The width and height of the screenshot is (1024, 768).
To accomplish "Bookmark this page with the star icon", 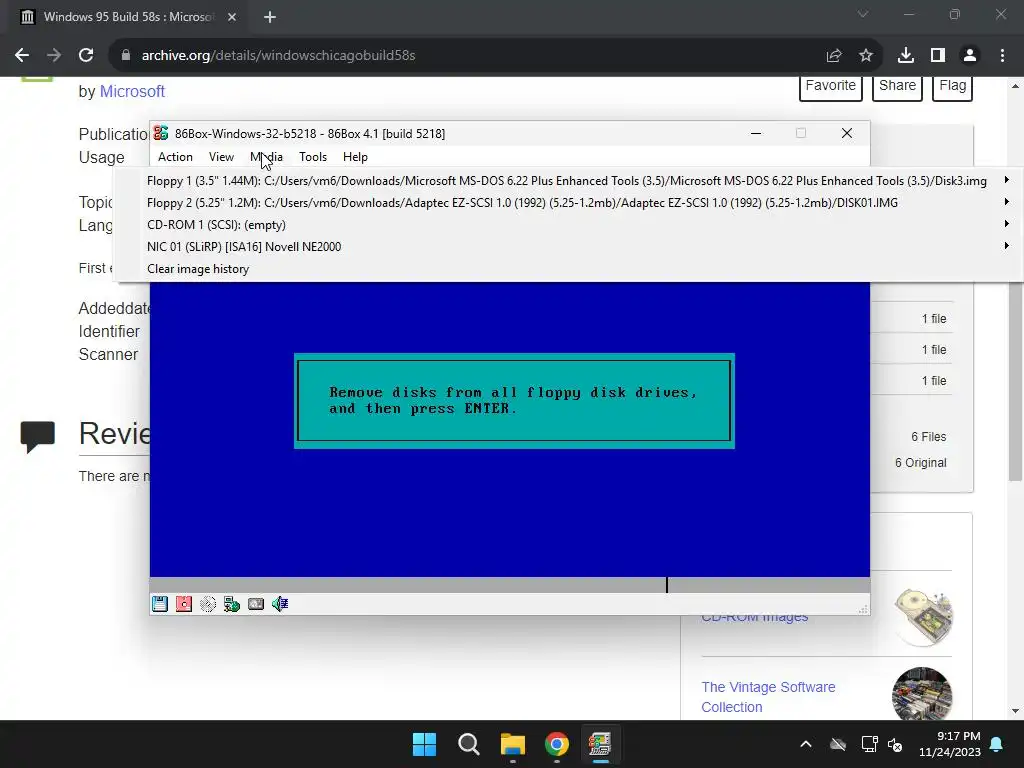I will [866, 56].
